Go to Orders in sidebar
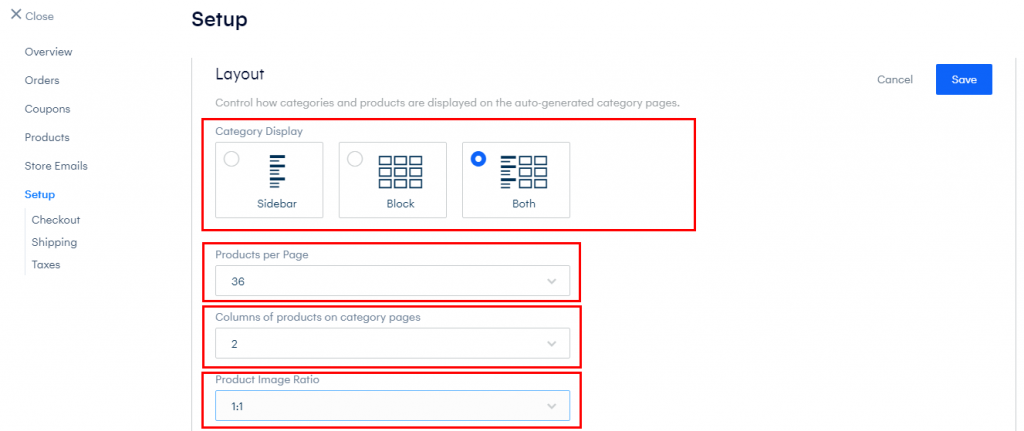 [42, 80]
